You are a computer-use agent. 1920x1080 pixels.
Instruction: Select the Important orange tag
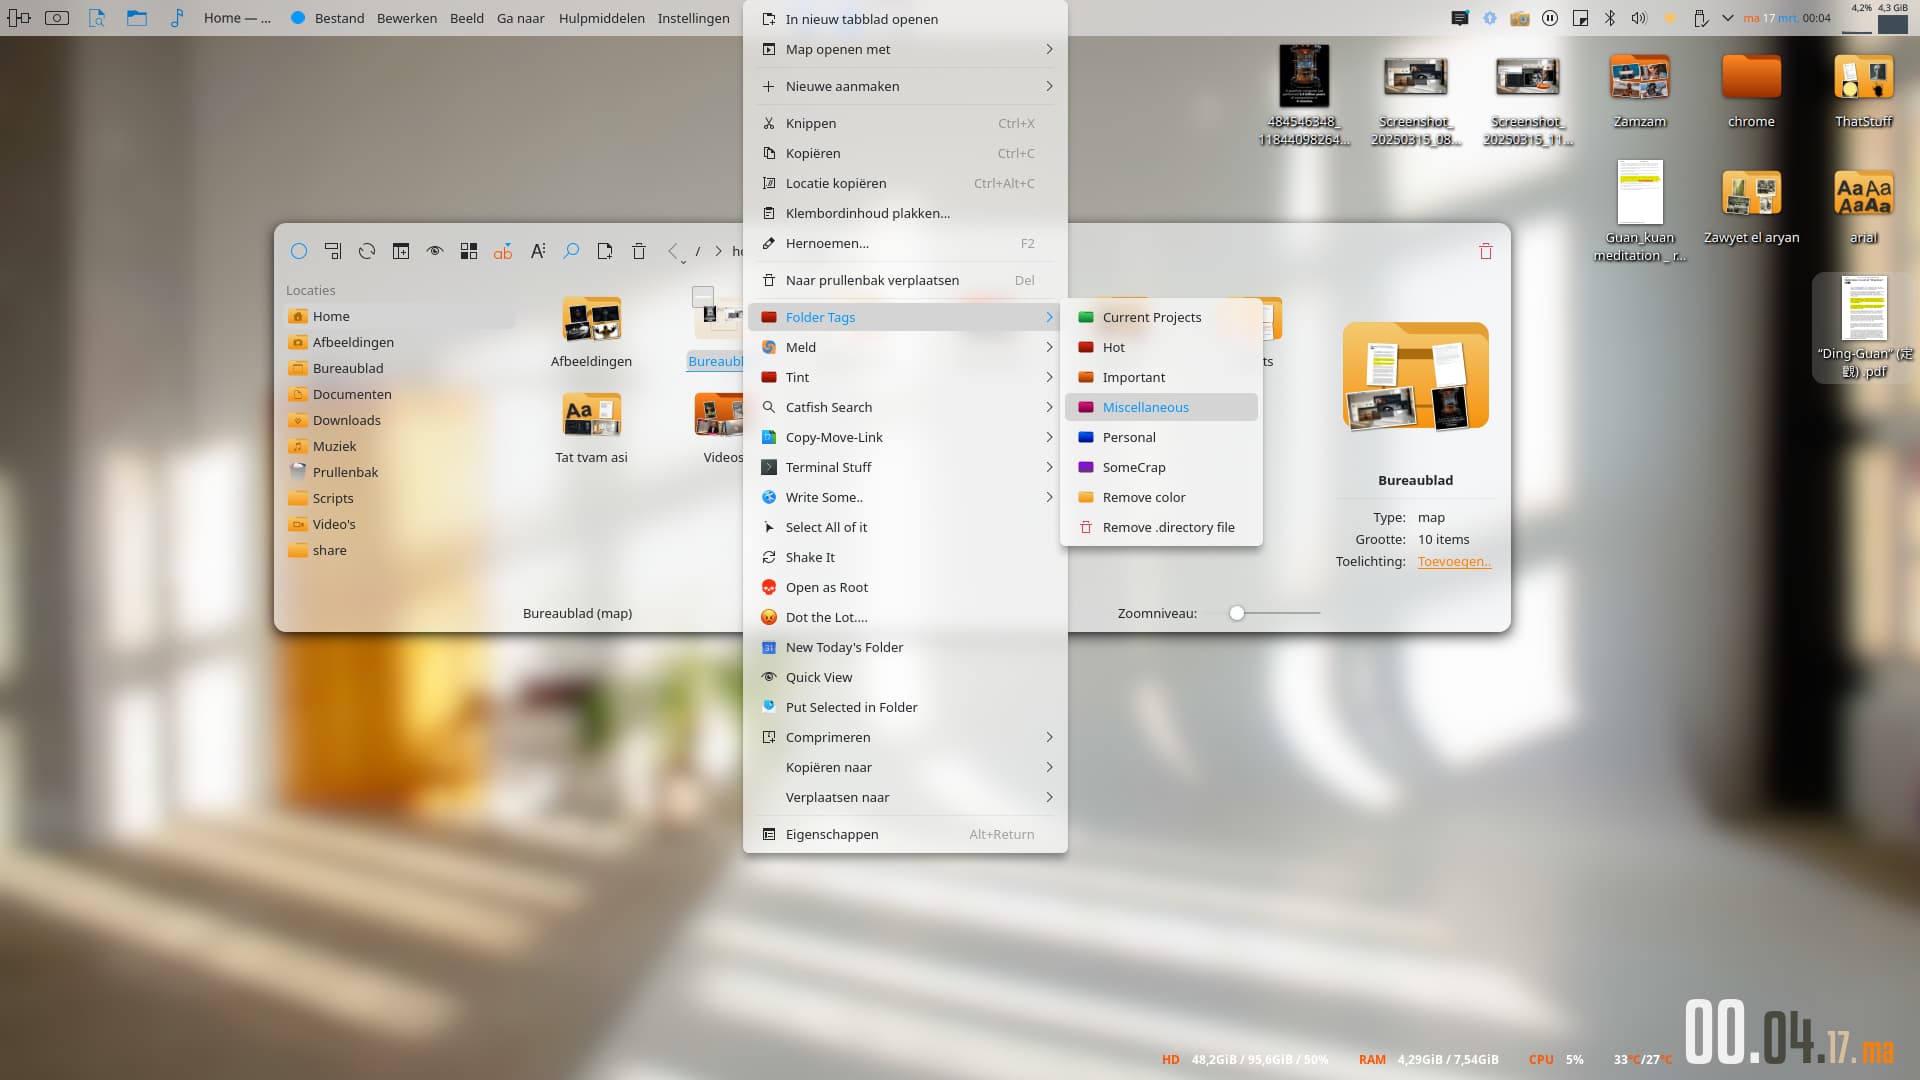[1161, 377]
